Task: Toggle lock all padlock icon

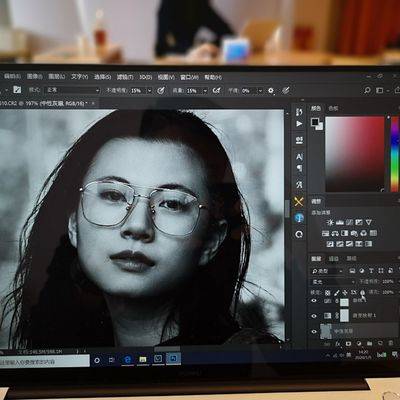Action: tap(362, 293)
